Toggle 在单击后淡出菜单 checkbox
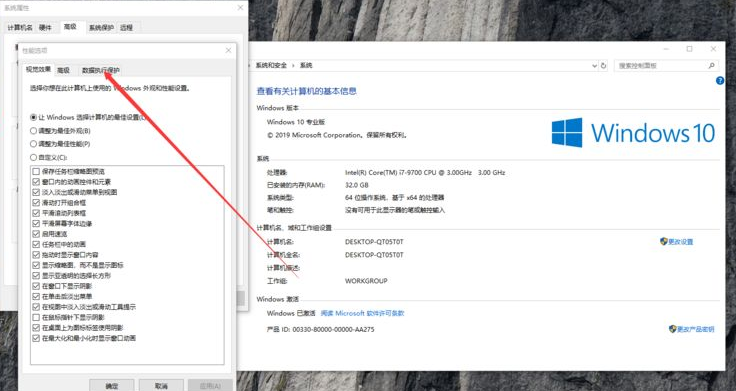This screenshot has height=391, width=736. point(36,296)
